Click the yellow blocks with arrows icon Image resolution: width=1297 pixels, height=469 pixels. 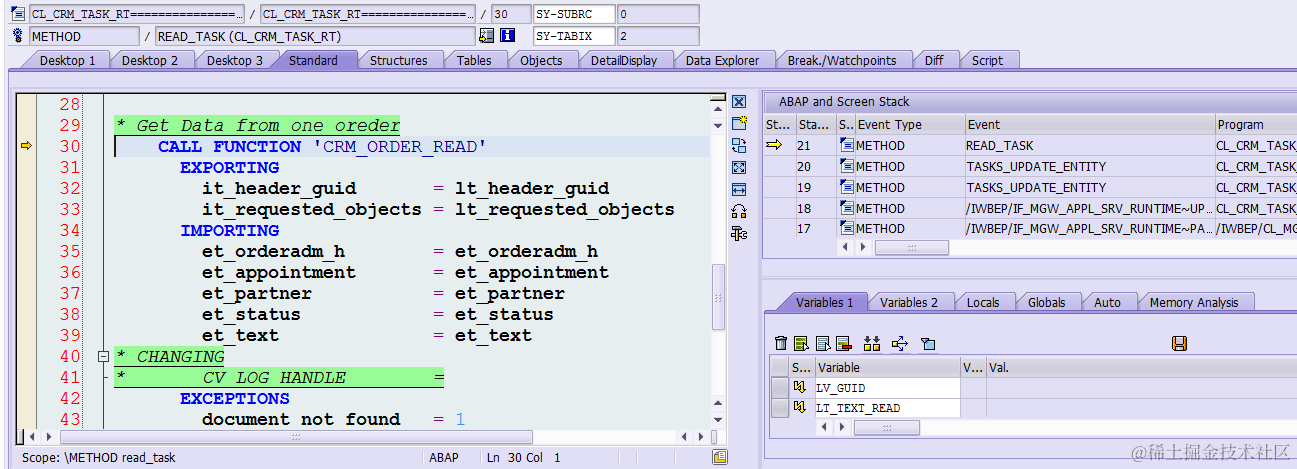tap(872, 343)
